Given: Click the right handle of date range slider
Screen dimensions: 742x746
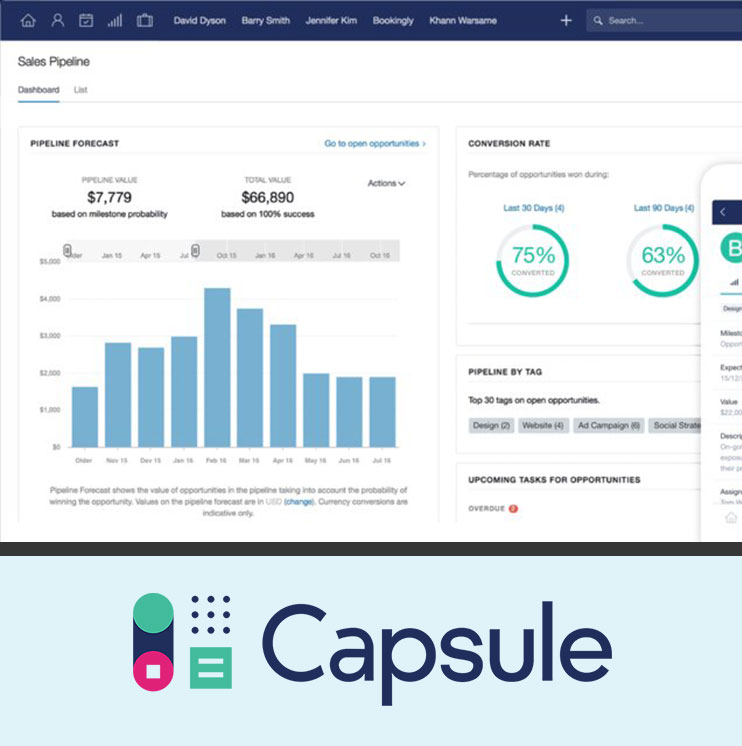Looking at the screenshot, I should point(196,250).
